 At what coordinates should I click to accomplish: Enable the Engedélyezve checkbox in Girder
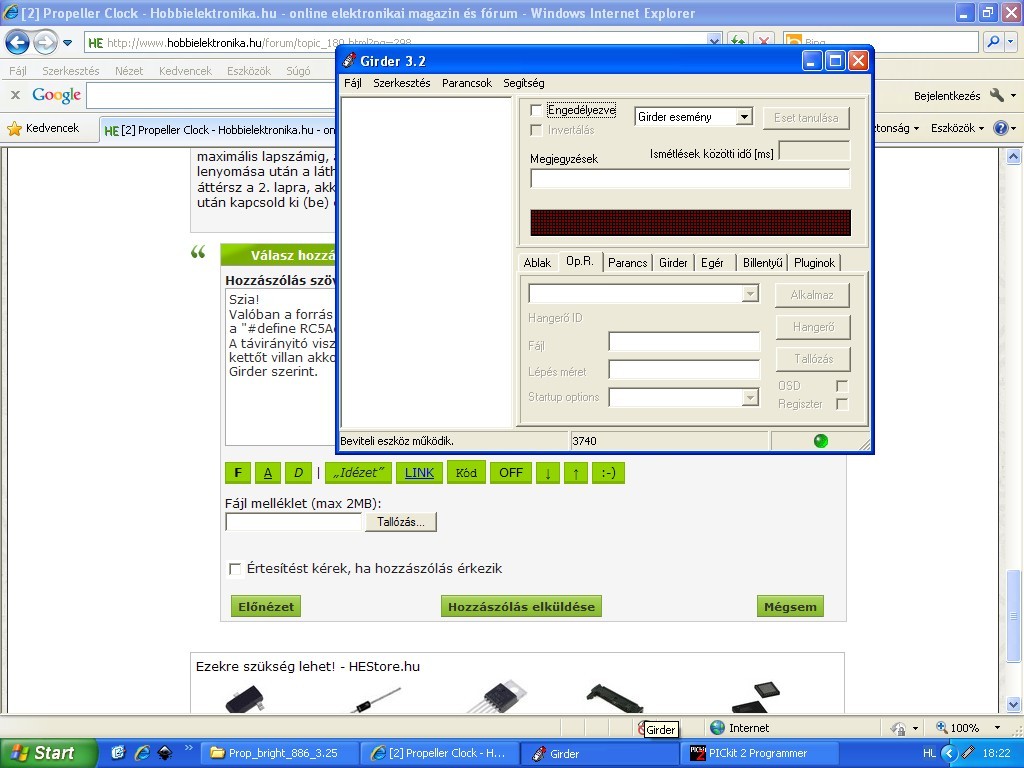tap(536, 110)
